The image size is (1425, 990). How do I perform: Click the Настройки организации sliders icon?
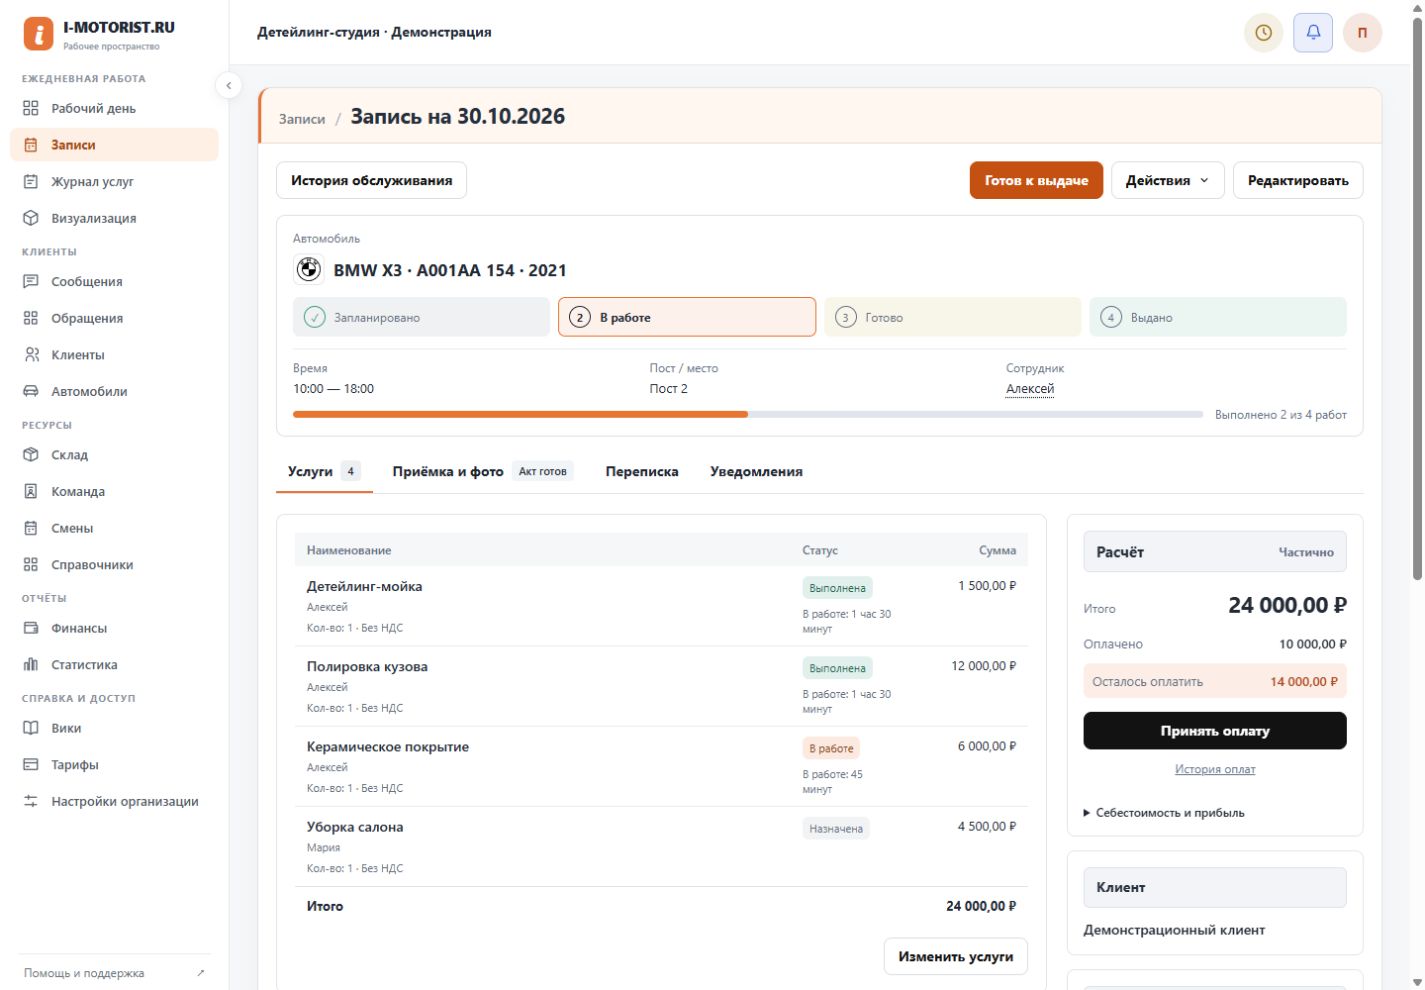click(x=31, y=801)
